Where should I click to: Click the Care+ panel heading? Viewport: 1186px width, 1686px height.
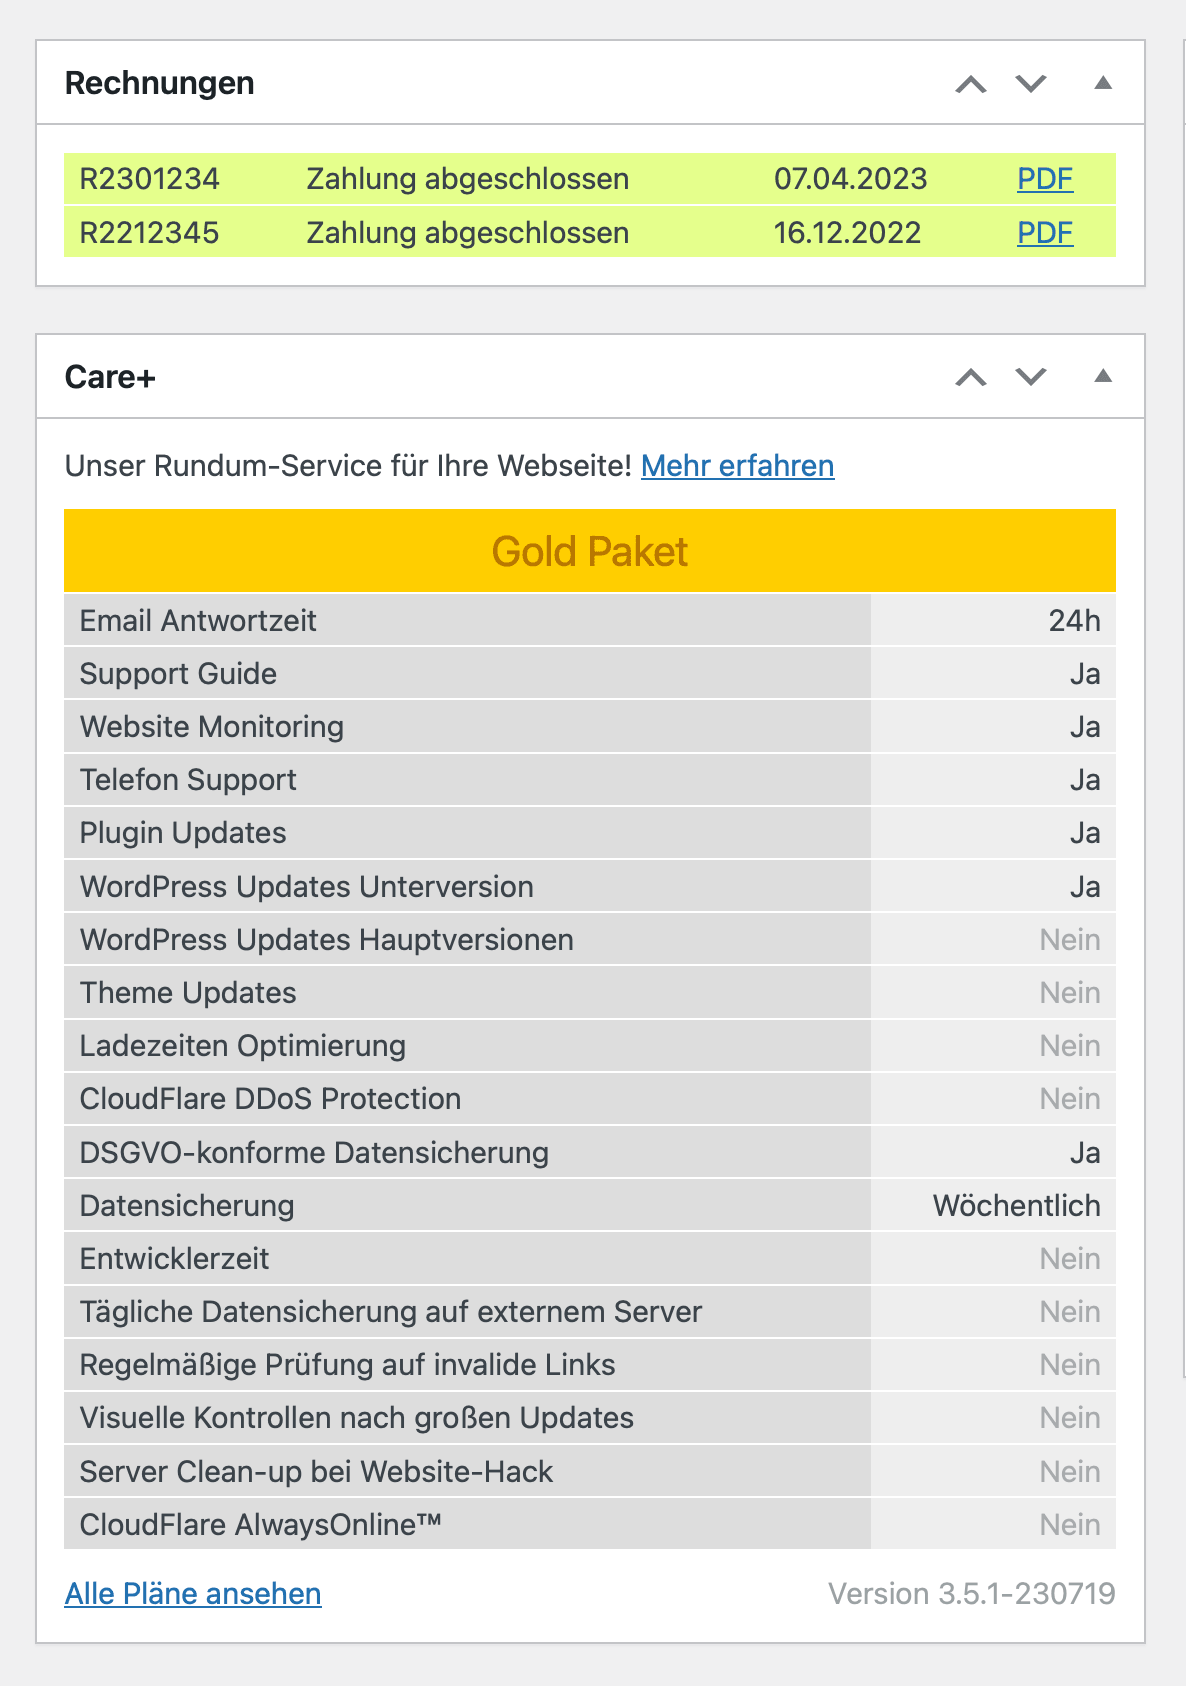pos(110,377)
